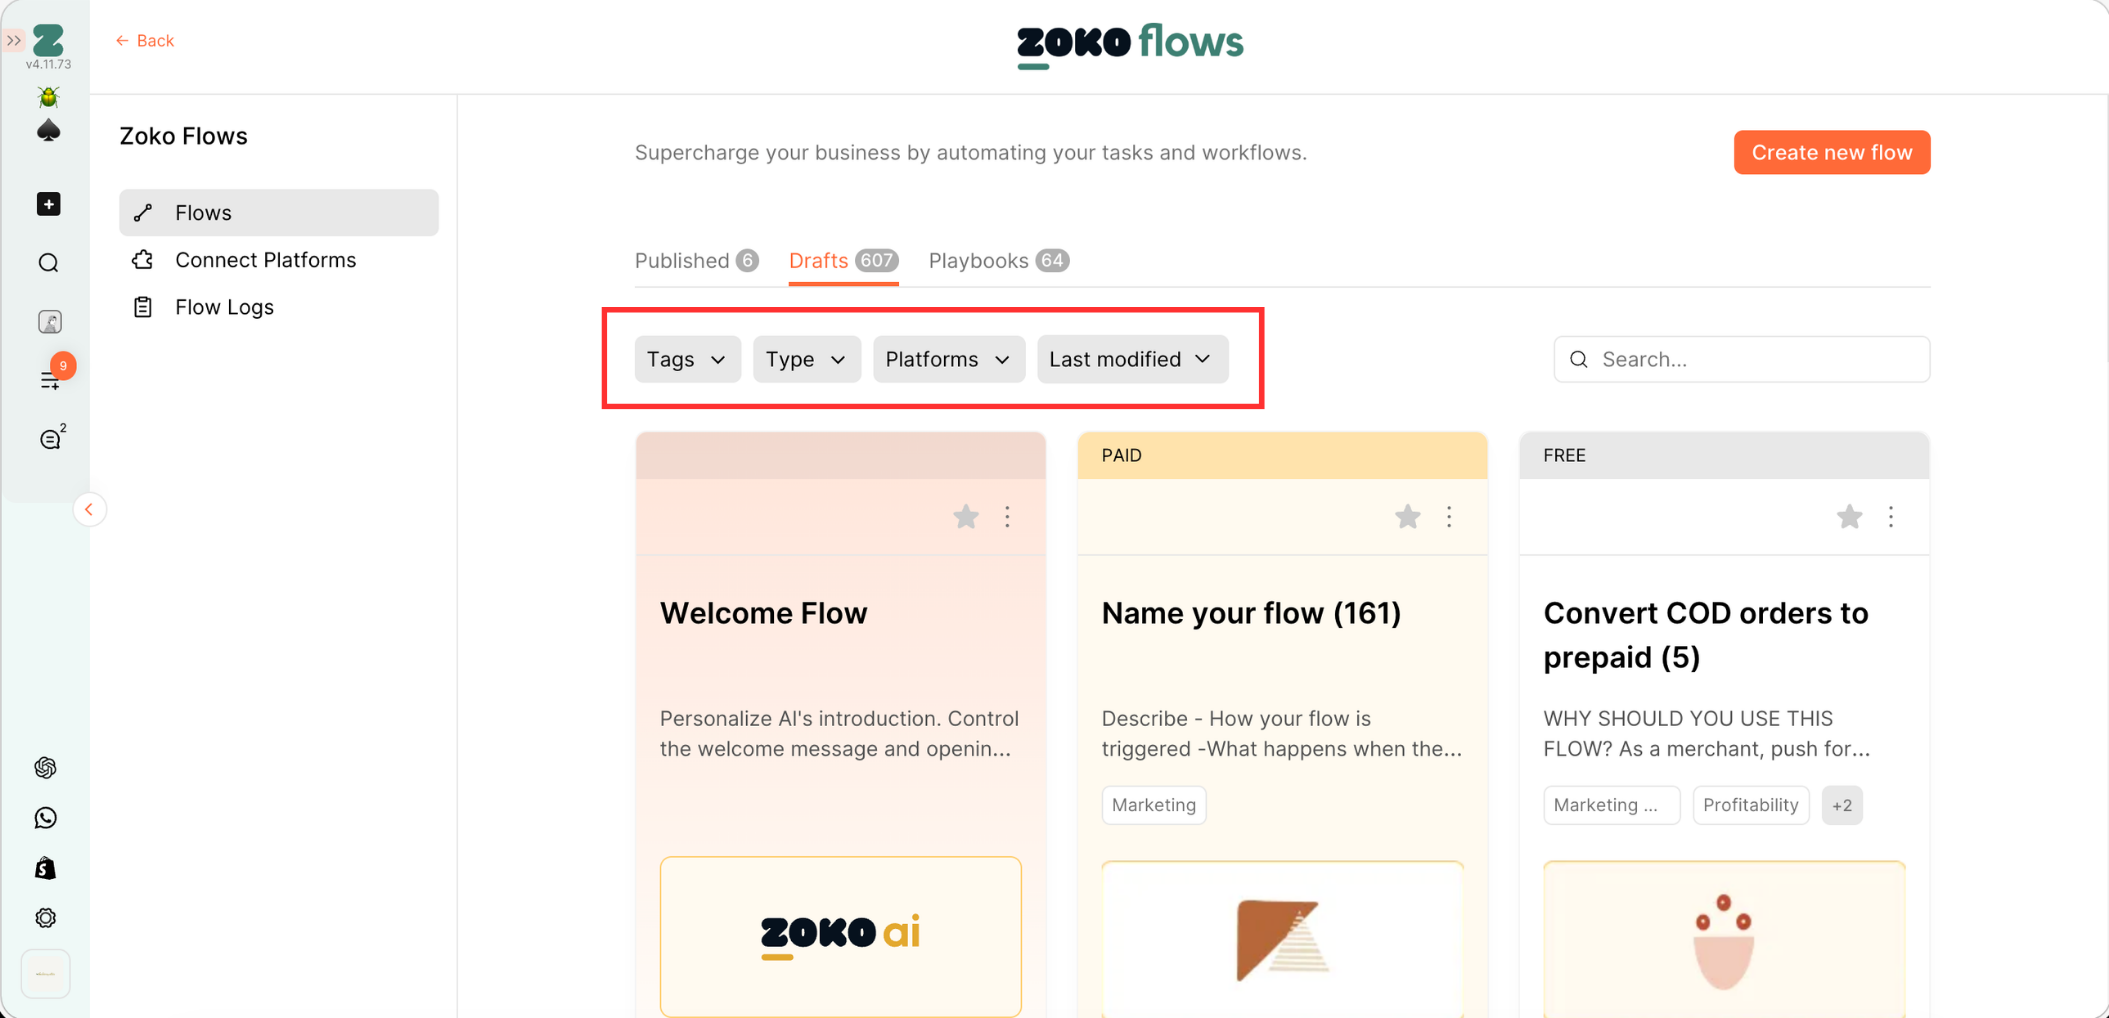Switch to the Drafts tab
The width and height of the screenshot is (2109, 1018).
tap(843, 261)
